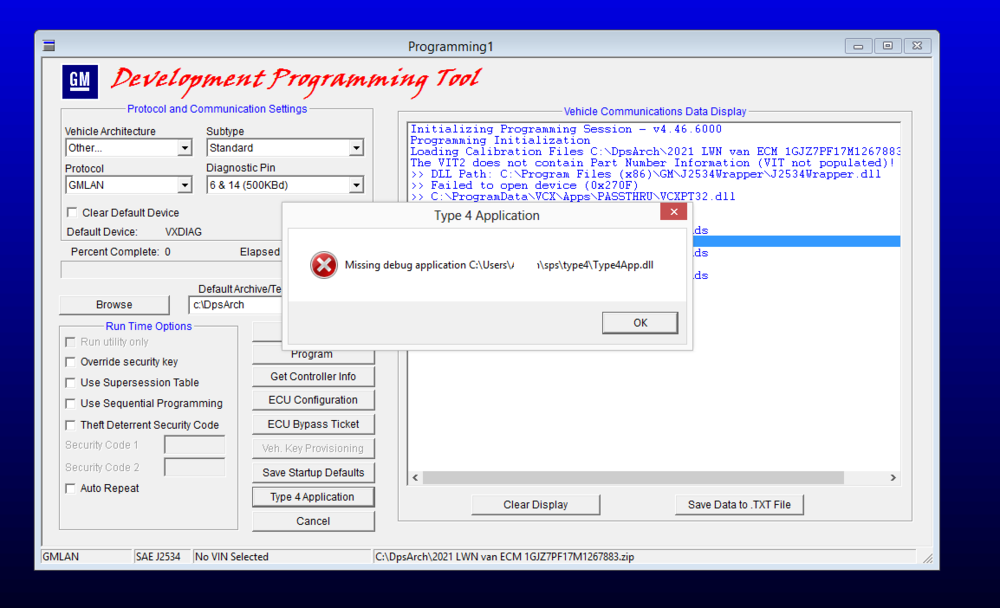The height and width of the screenshot is (608, 1000).
Task: Open the Programming1 window system menu icon
Action: click(x=49, y=46)
